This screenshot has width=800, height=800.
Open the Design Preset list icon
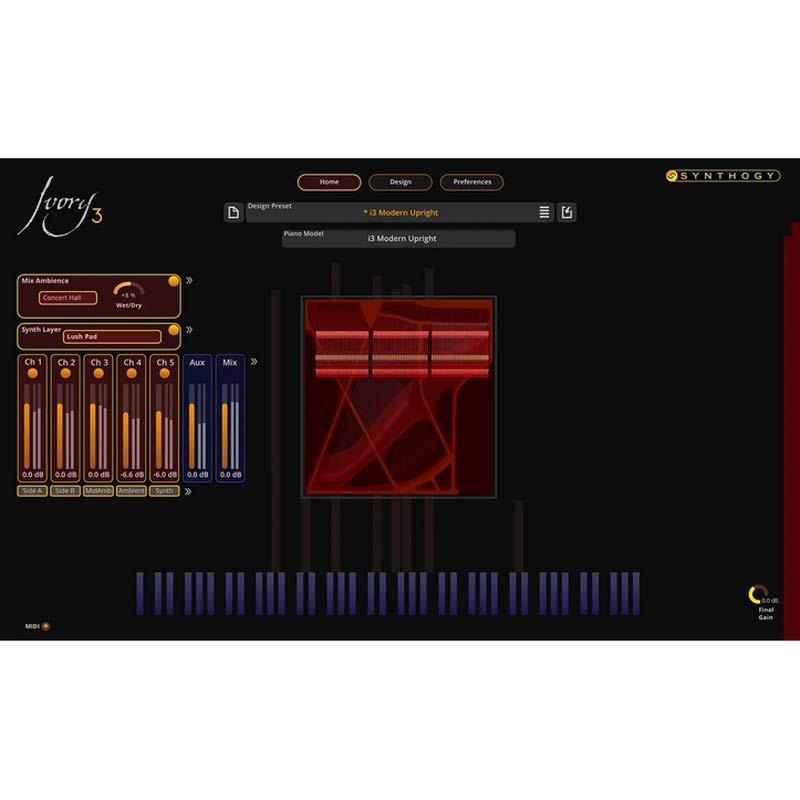[x=545, y=212]
